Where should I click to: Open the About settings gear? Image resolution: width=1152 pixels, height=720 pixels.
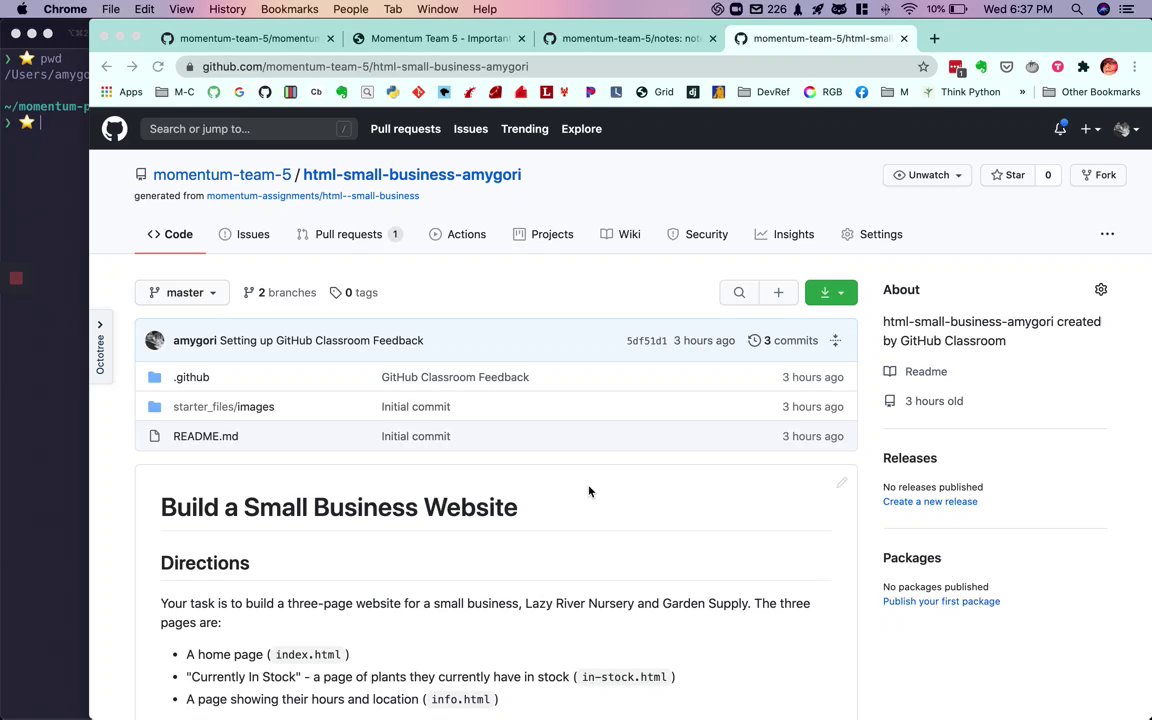click(1101, 290)
